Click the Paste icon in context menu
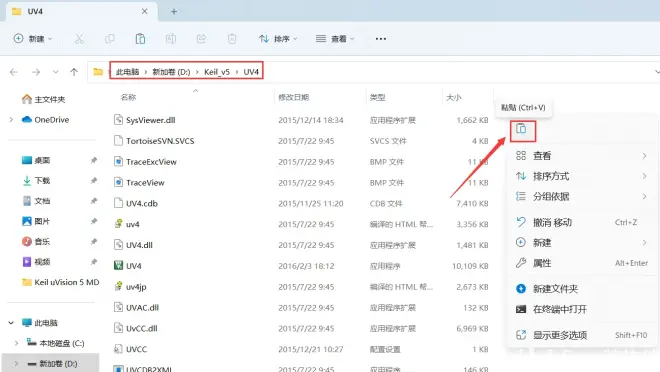This screenshot has height=372, width=660. pos(522,129)
